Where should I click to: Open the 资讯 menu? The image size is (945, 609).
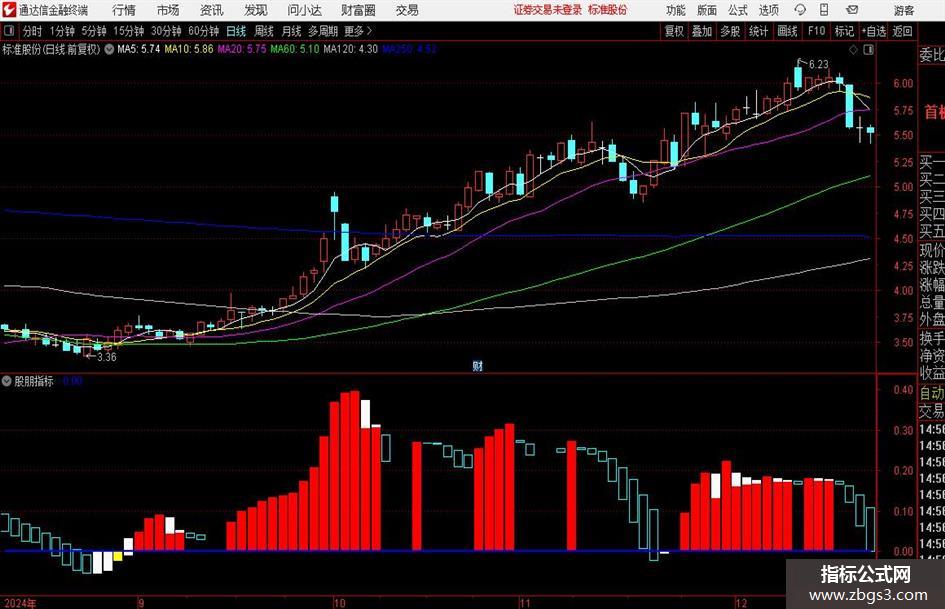click(x=212, y=10)
